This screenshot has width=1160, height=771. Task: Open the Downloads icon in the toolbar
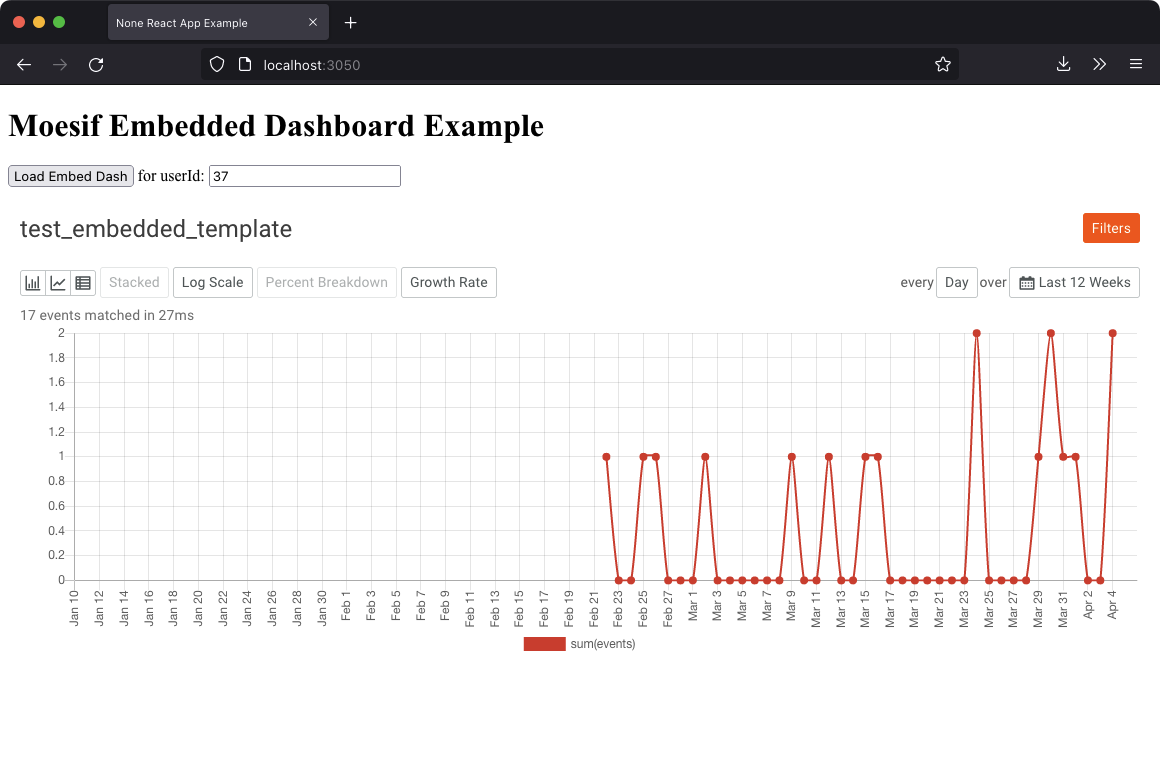coord(1062,64)
